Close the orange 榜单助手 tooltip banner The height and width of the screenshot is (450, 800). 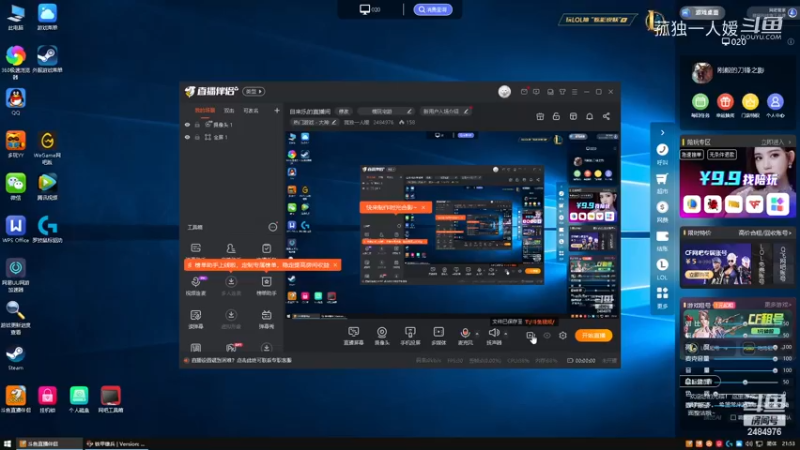(335, 265)
